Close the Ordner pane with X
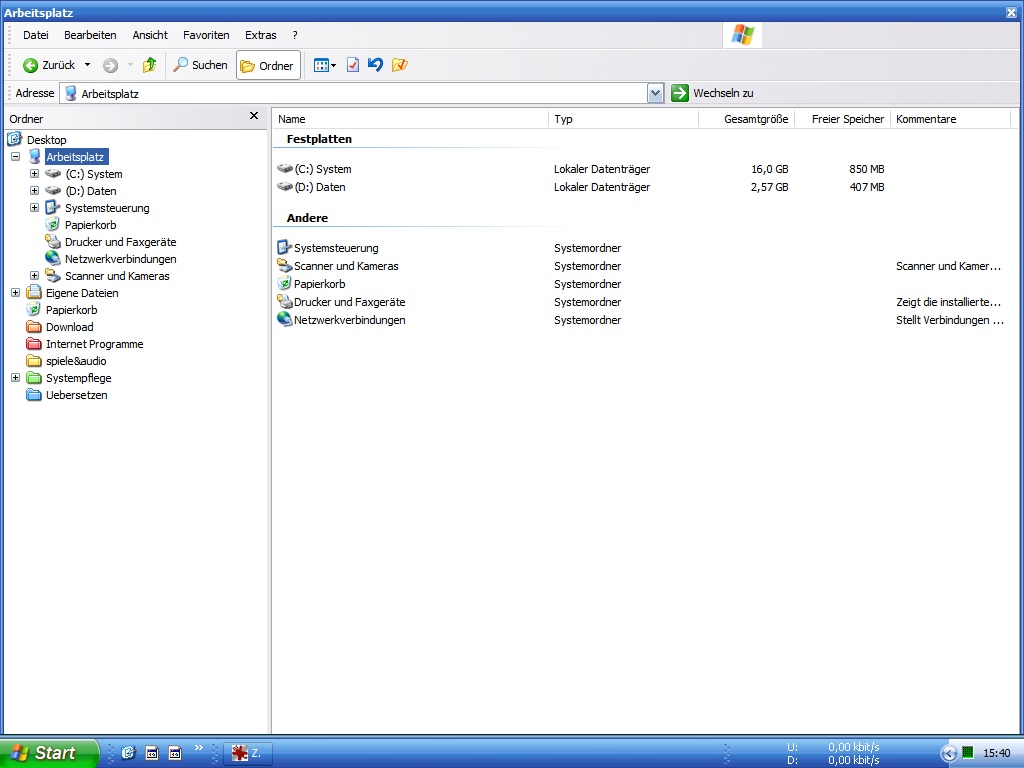The image size is (1024, 768). point(254,116)
